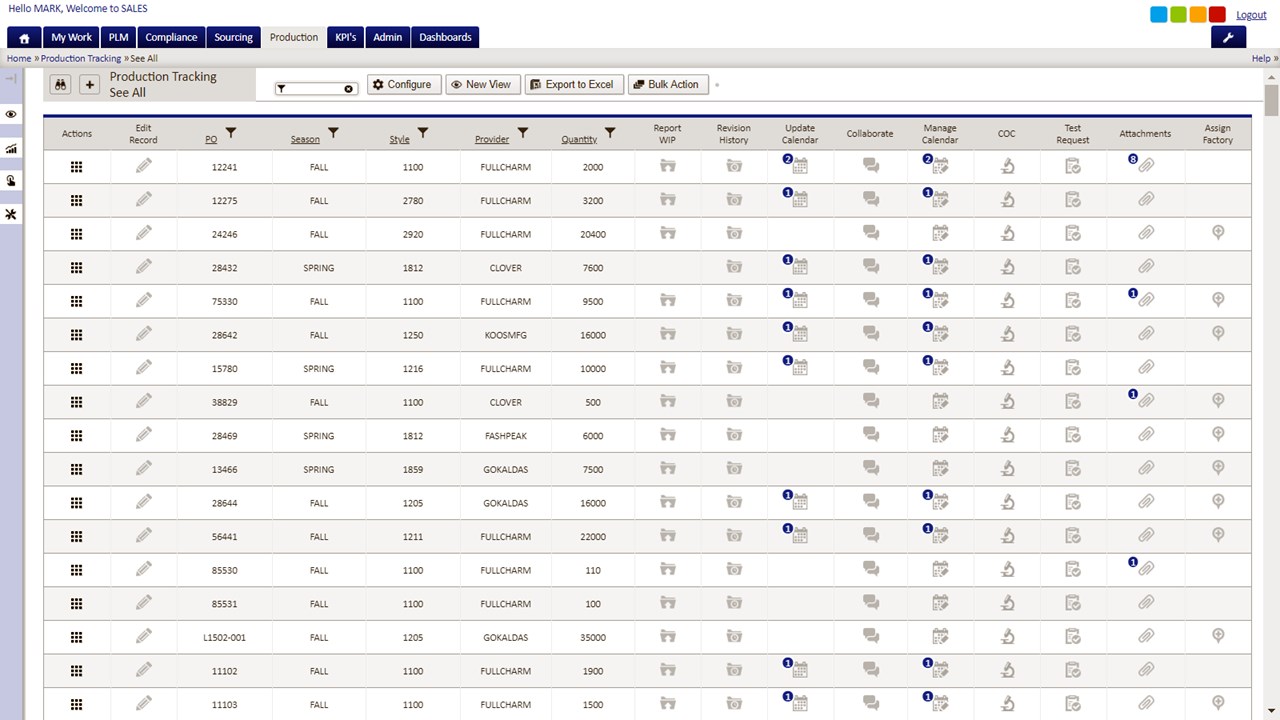The width and height of the screenshot is (1280, 720).
Task: Switch to Sourcing tab
Action: pyautogui.click(x=234, y=37)
